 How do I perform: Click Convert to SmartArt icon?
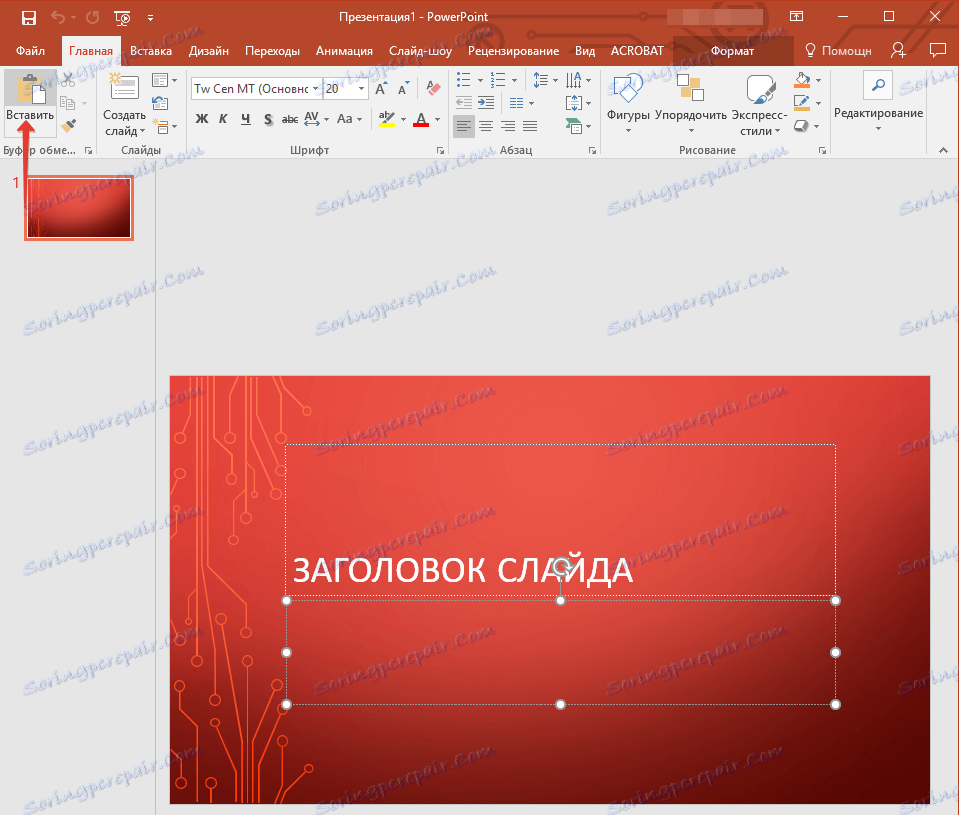click(574, 127)
